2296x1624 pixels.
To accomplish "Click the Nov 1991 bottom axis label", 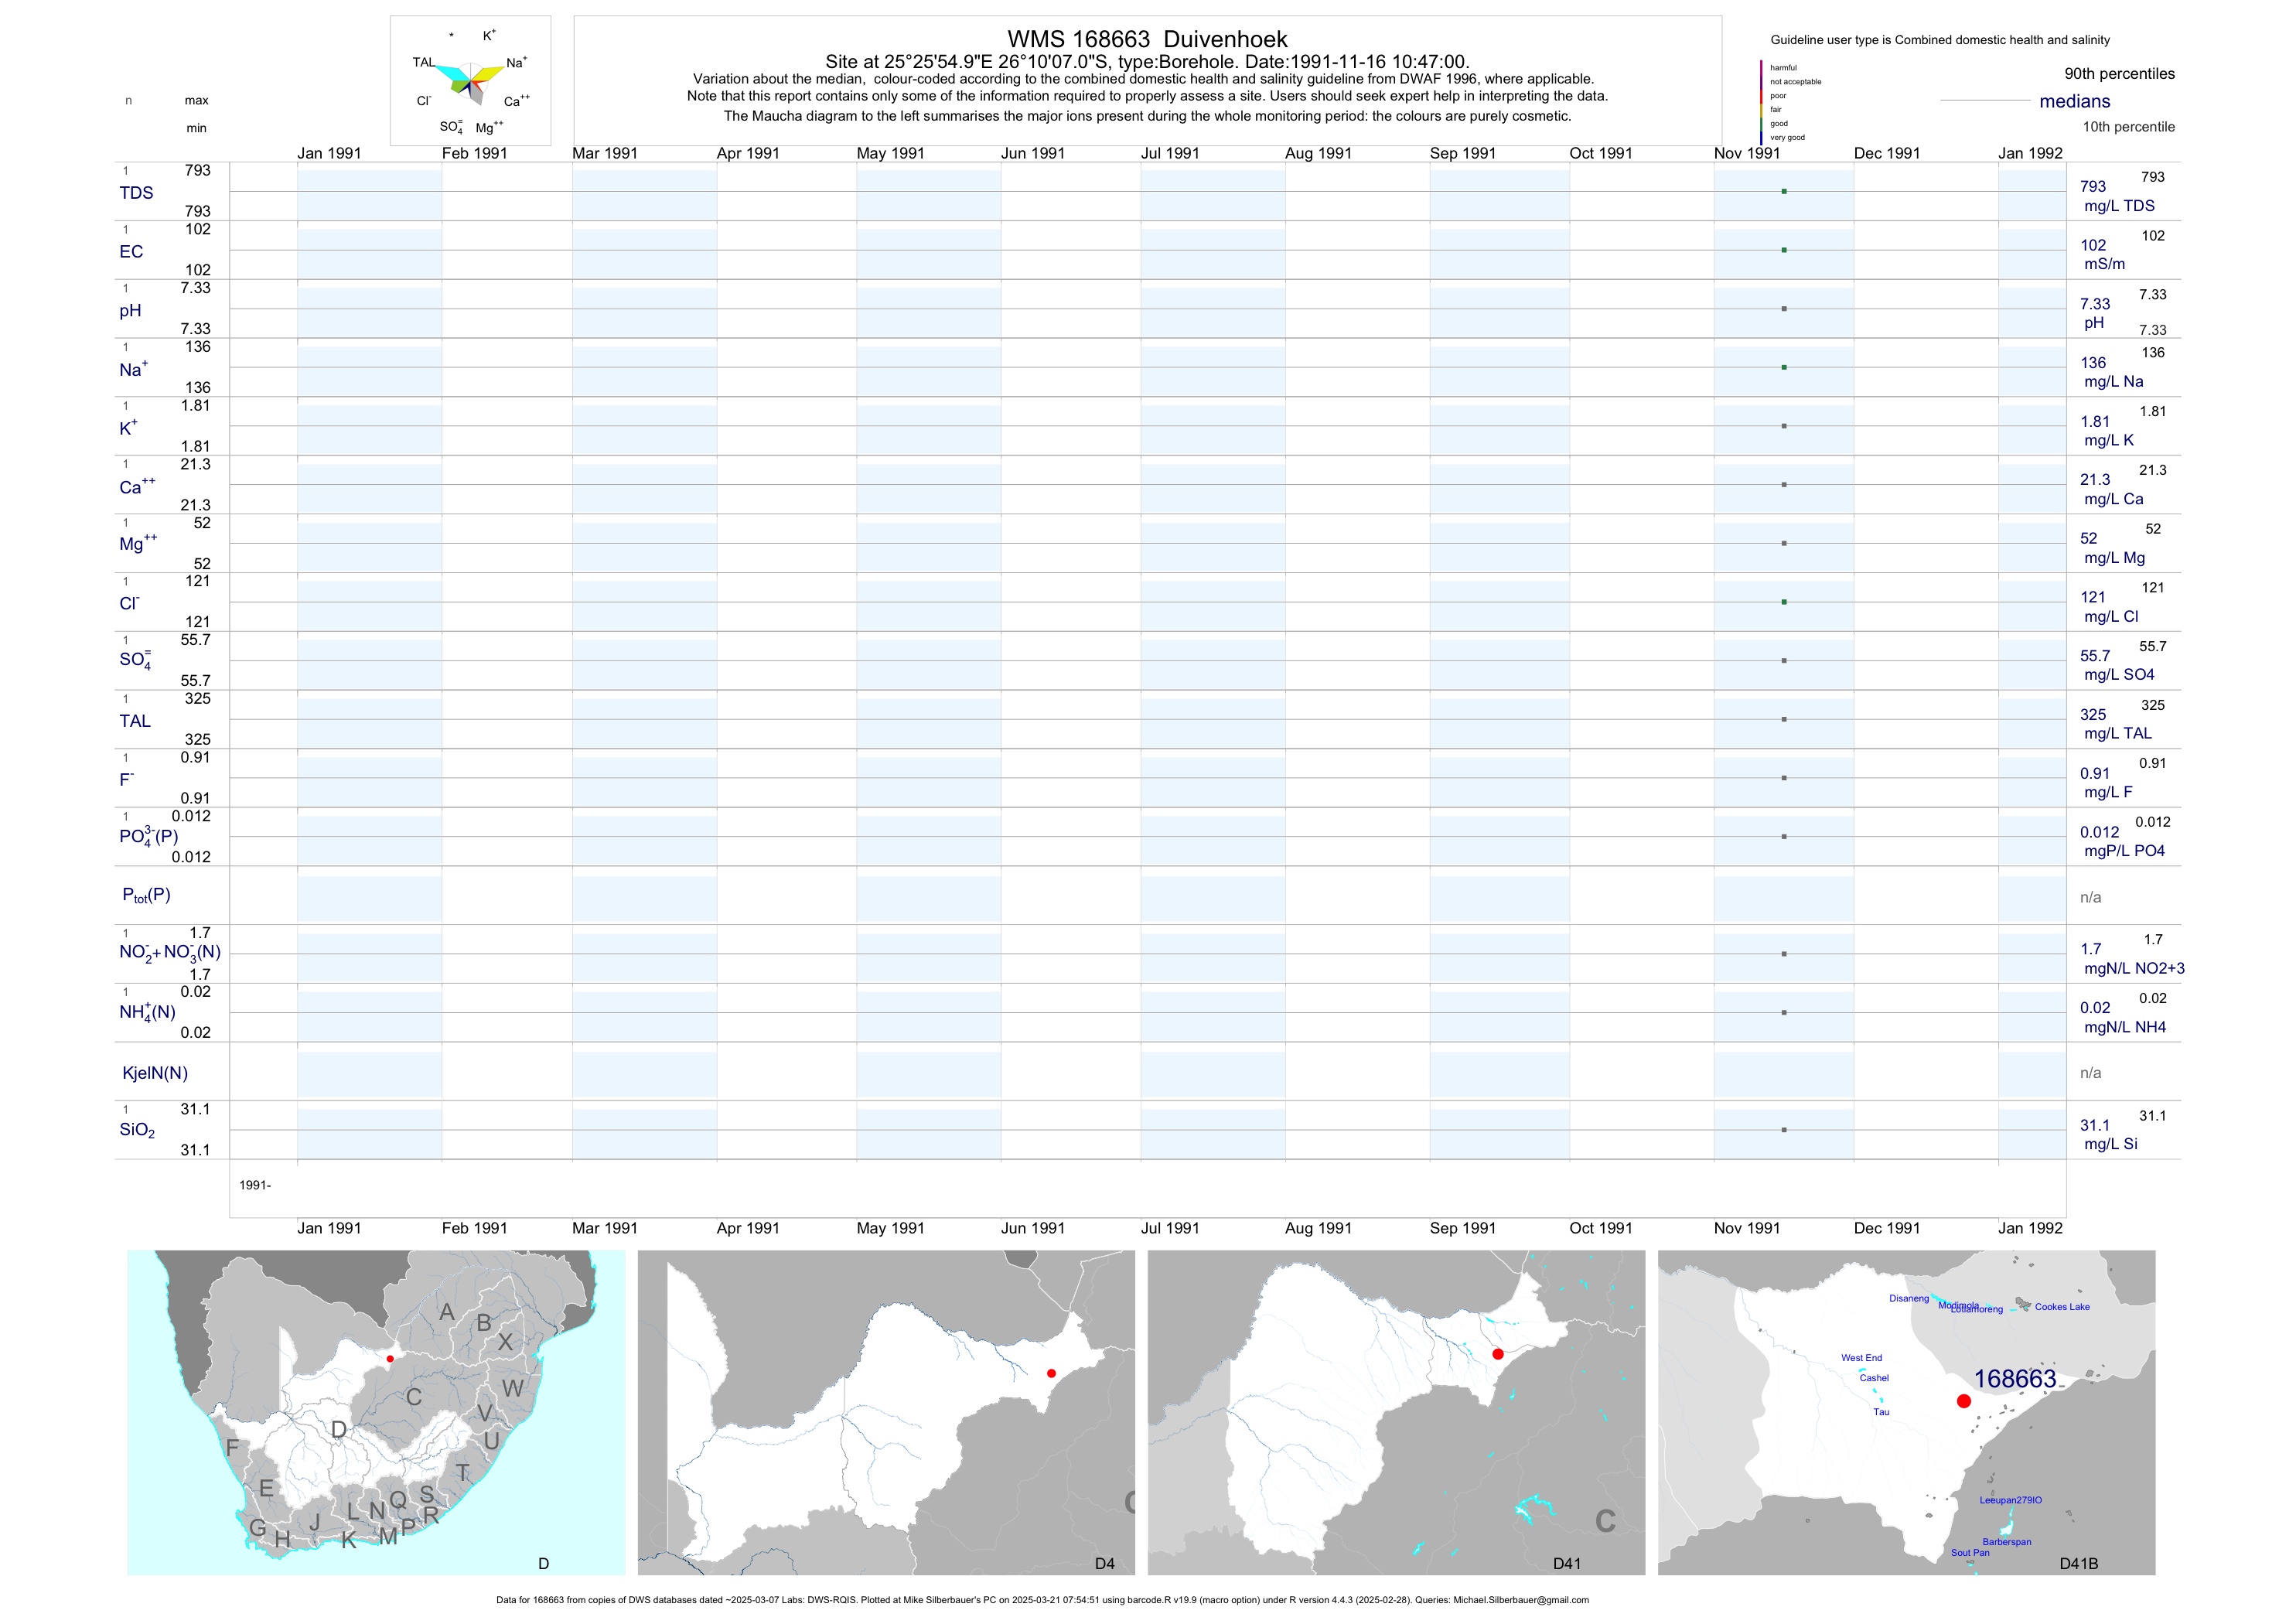I will coord(1747,1228).
